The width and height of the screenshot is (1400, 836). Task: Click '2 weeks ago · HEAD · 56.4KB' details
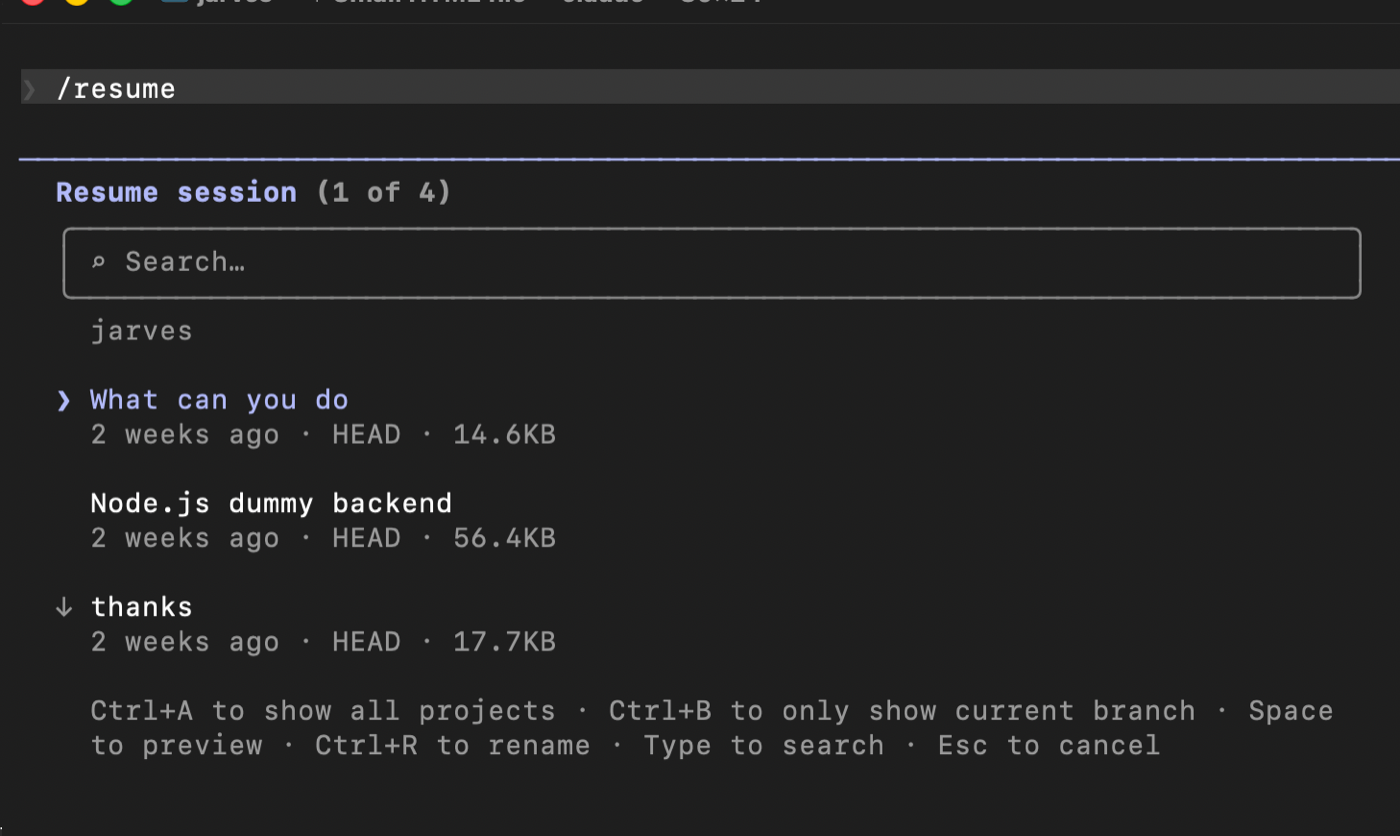pyautogui.click(x=323, y=538)
